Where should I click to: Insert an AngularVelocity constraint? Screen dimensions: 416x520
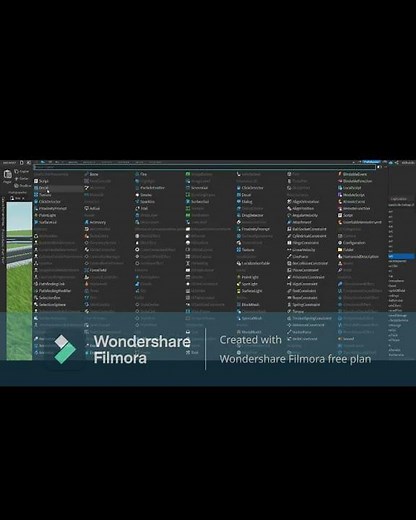coord(302,215)
